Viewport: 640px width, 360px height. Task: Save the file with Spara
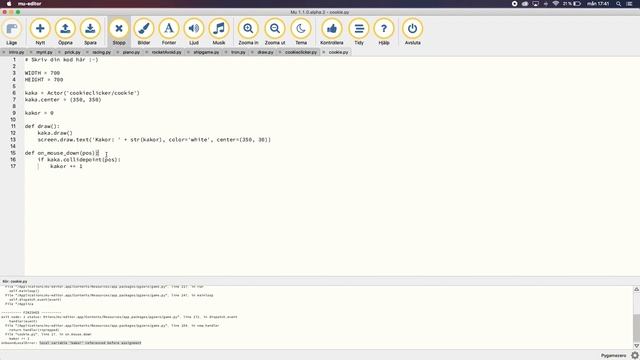pyautogui.click(x=90, y=31)
